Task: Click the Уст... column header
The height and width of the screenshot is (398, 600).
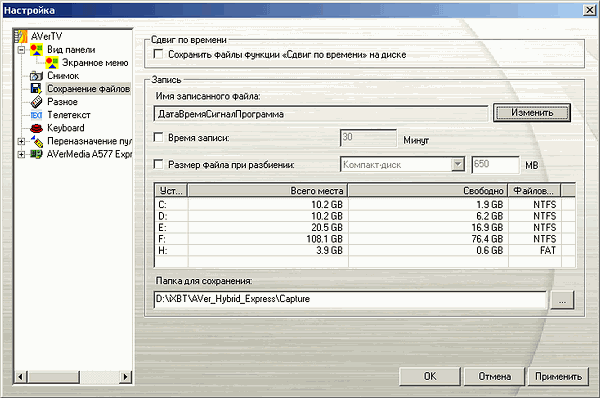Action: (171, 191)
